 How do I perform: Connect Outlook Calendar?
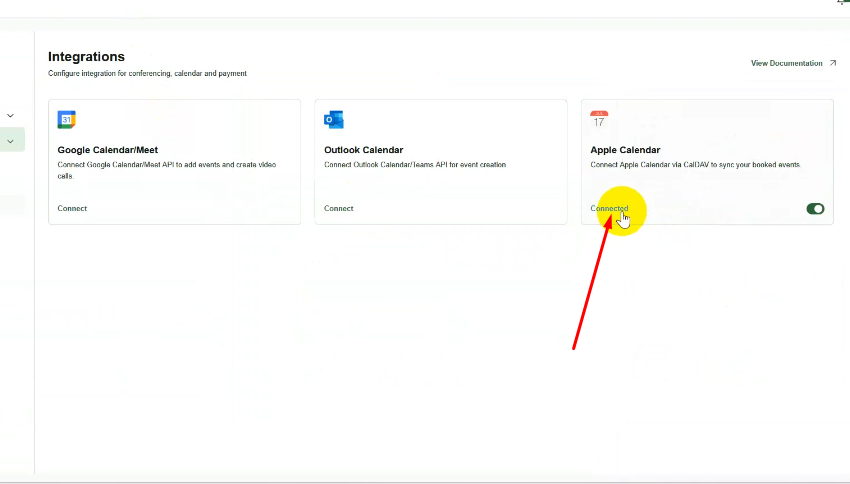pyautogui.click(x=338, y=209)
